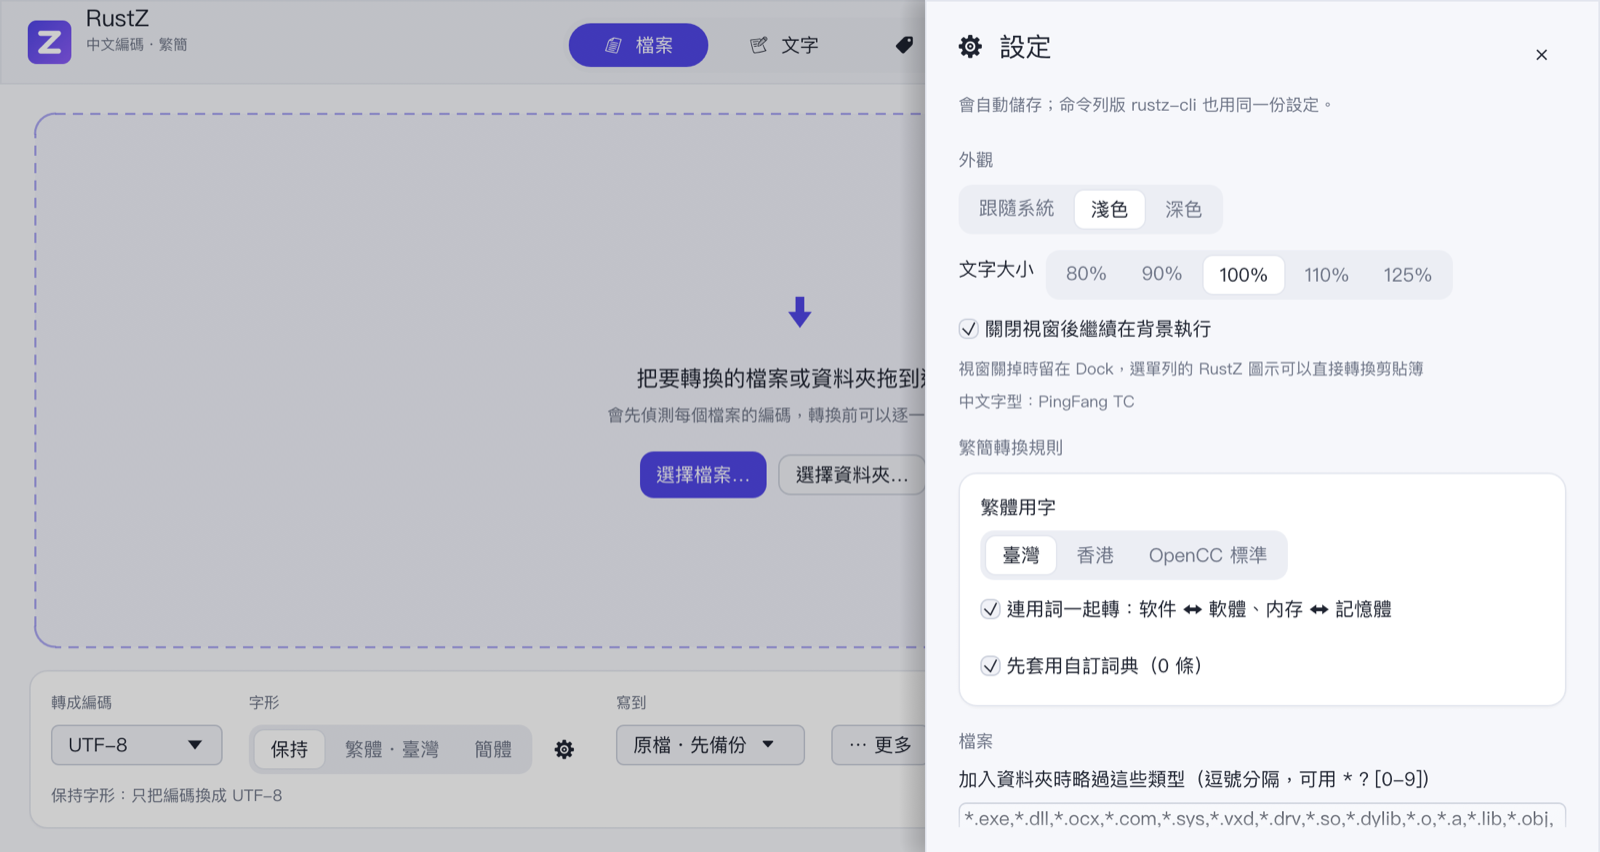The height and width of the screenshot is (852, 1600).
Task: Select 淺色 appearance option
Action: tap(1109, 209)
